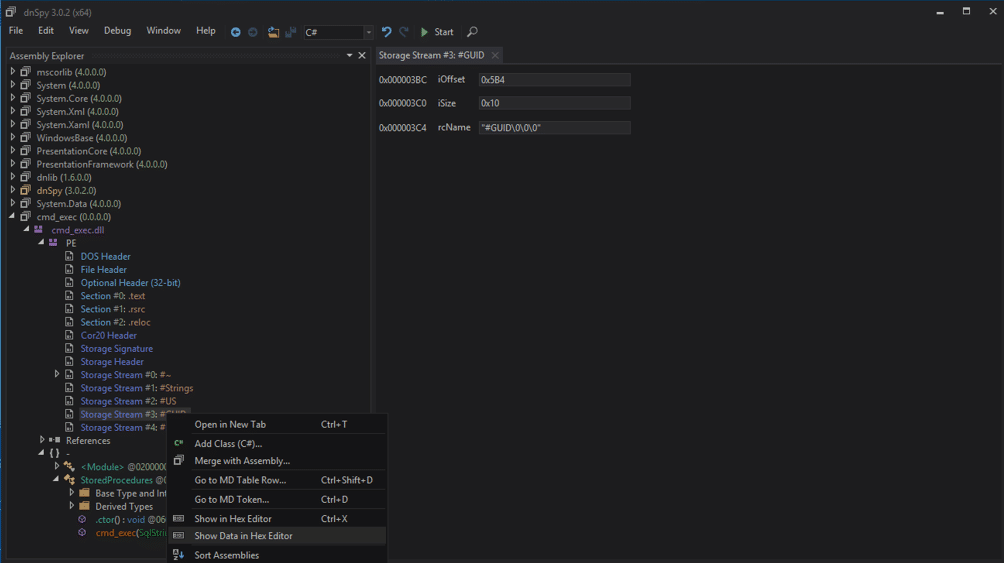This screenshot has width=1004, height=563.
Task: Click the namespace braces icon
Action: coord(54,453)
